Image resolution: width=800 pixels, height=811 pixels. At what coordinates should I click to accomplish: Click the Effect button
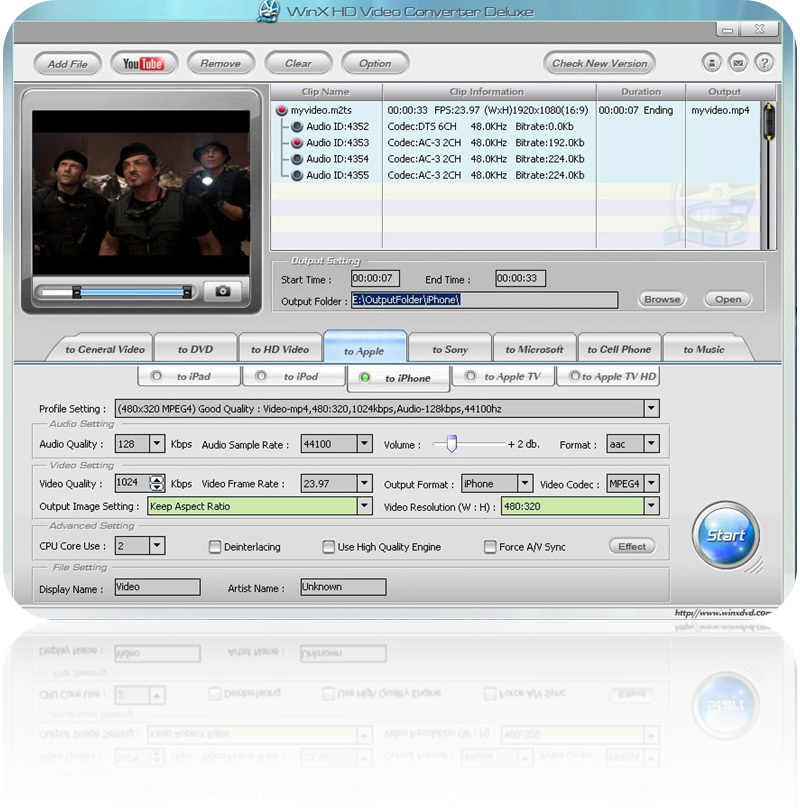(632, 546)
